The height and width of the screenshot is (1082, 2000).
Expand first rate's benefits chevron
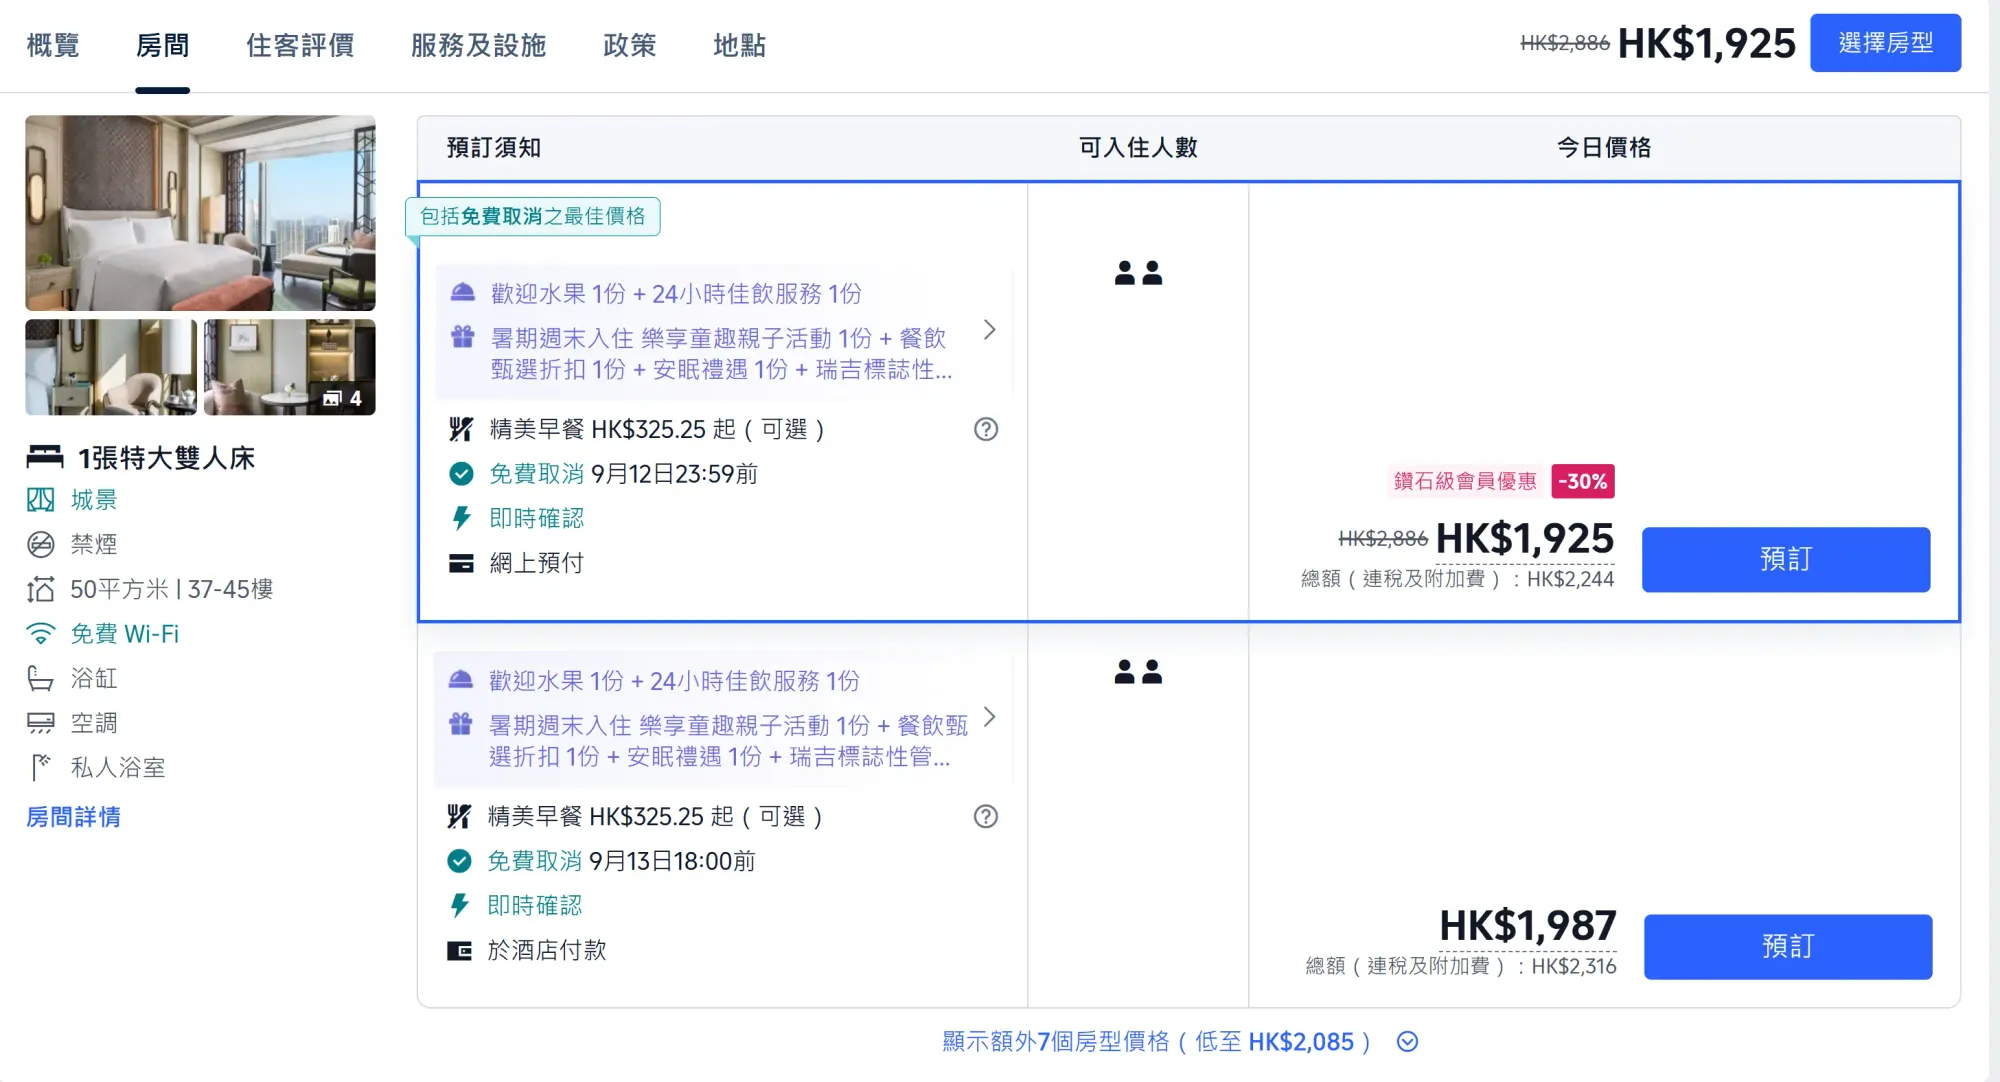tap(989, 330)
